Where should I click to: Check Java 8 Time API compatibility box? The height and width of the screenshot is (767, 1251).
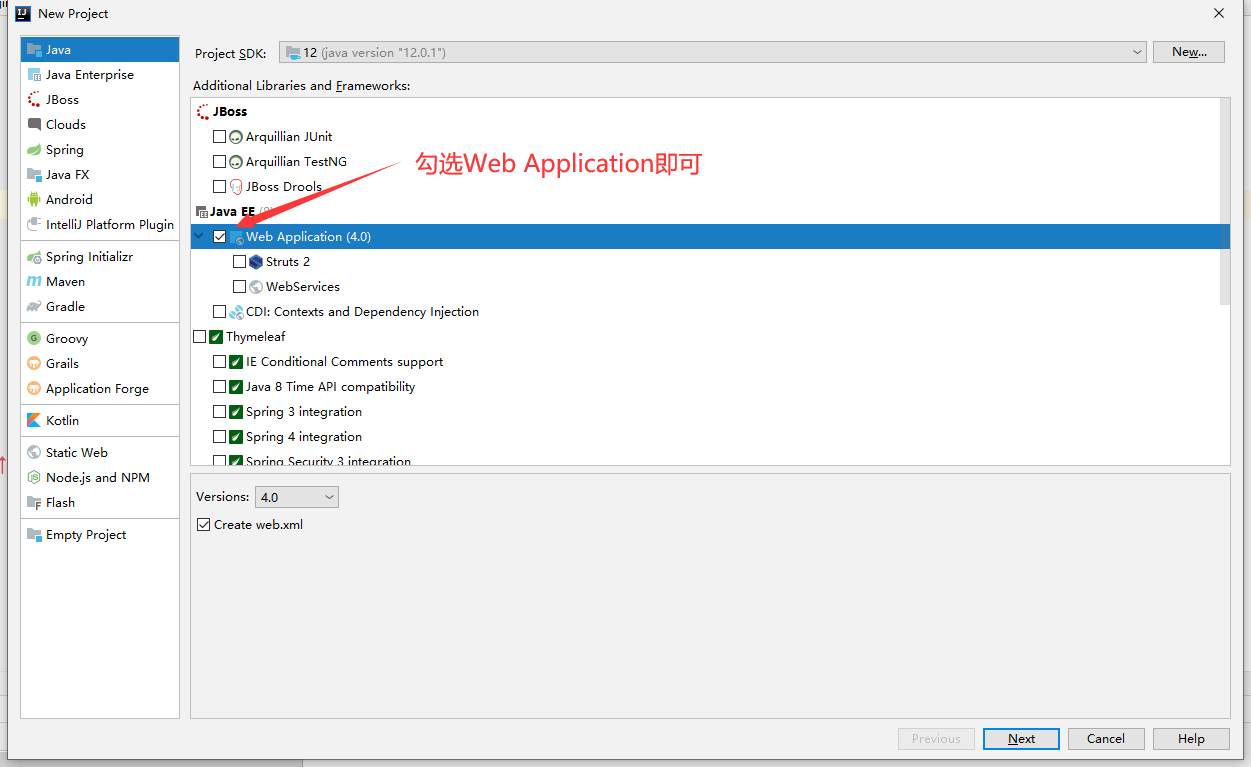(219, 387)
